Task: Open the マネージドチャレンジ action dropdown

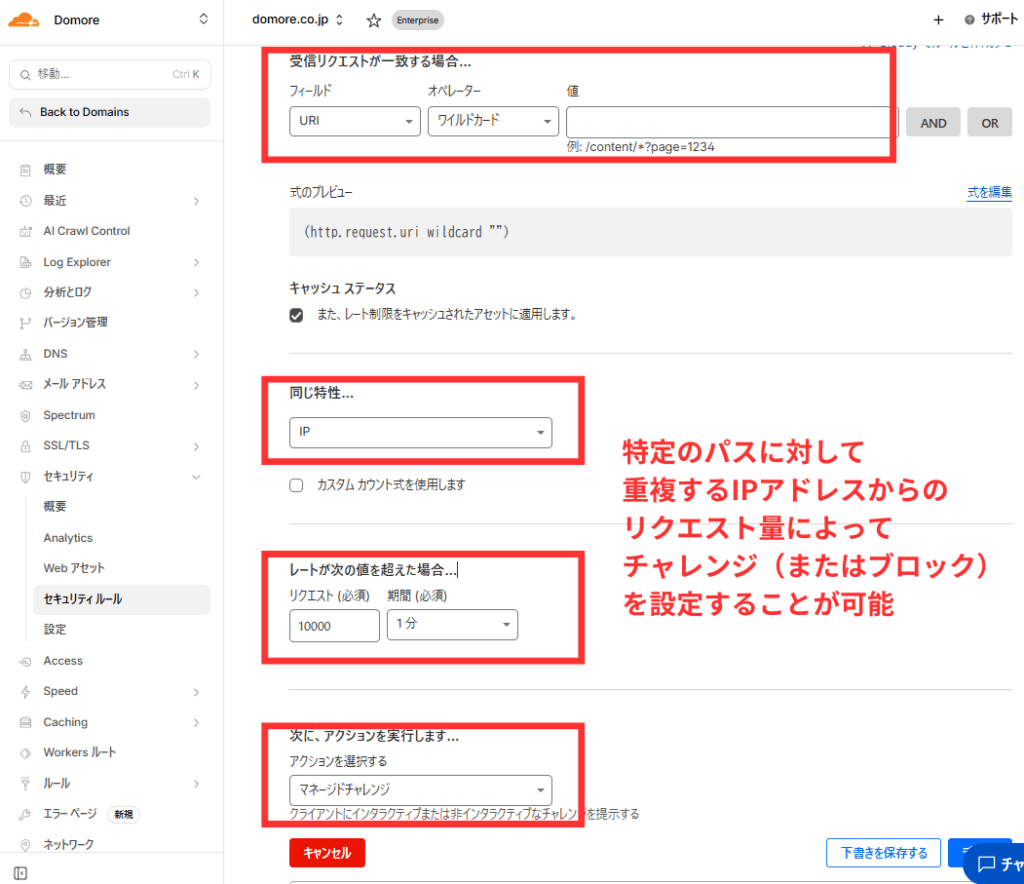Action: tap(420, 789)
